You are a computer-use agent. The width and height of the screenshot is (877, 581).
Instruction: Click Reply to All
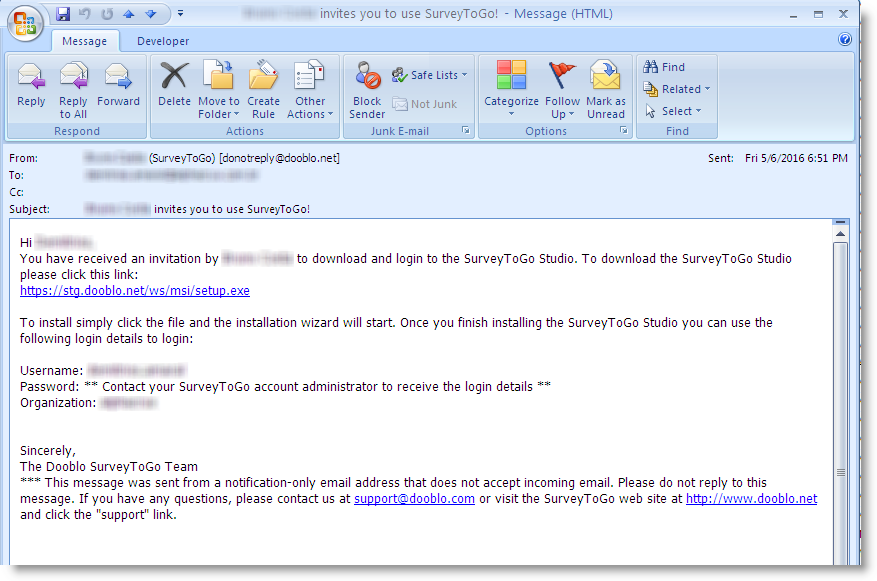pyautogui.click(x=73, y=89)
